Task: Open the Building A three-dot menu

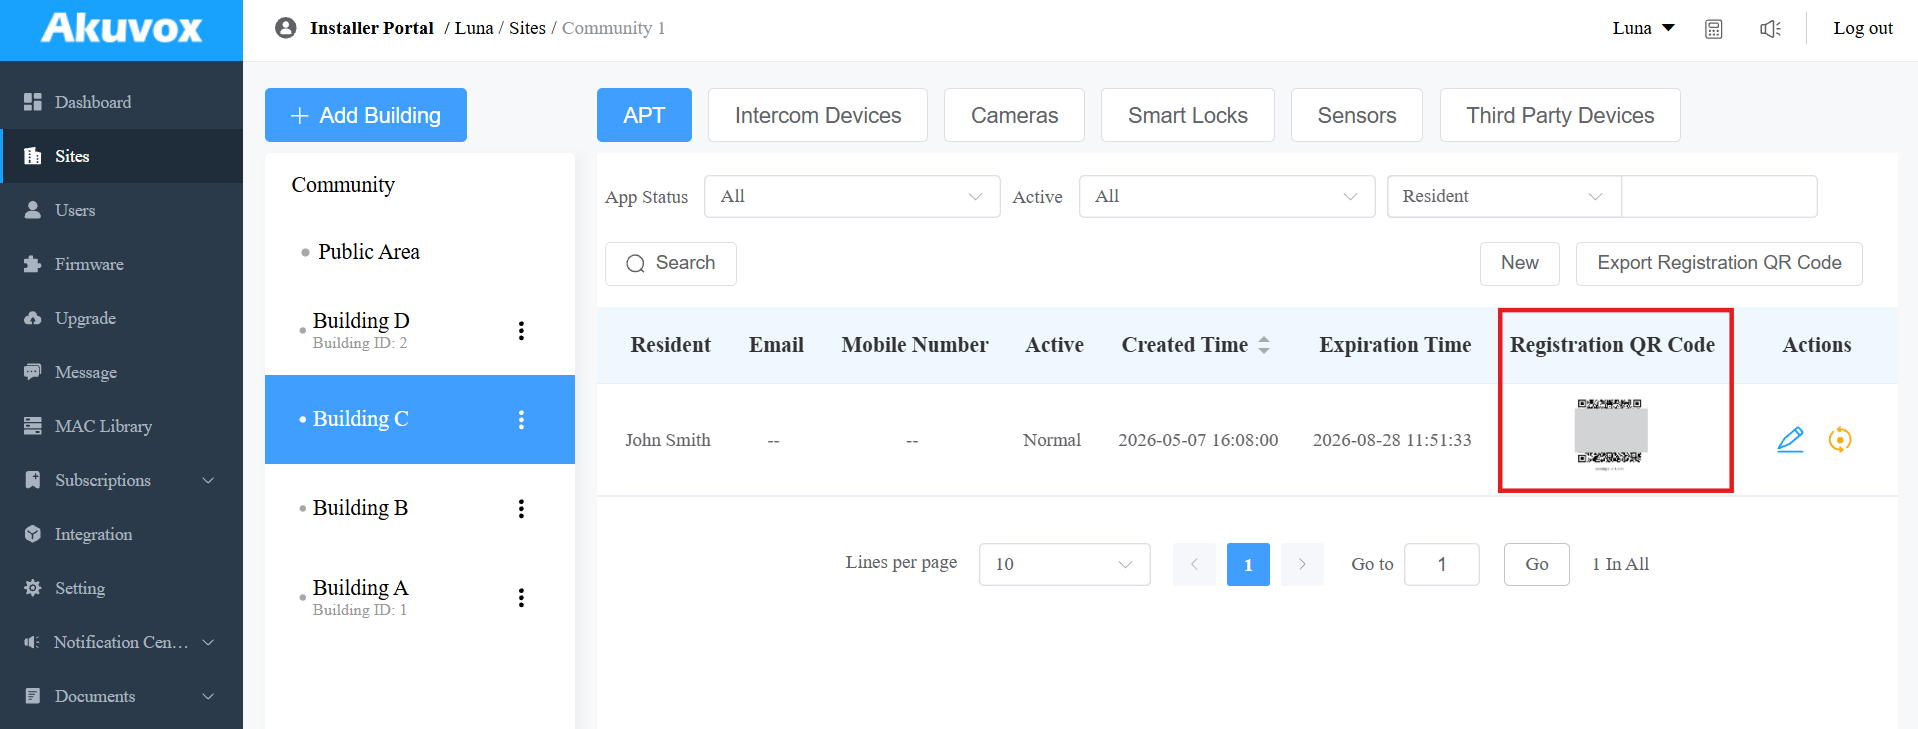Action: coord(521,598)
